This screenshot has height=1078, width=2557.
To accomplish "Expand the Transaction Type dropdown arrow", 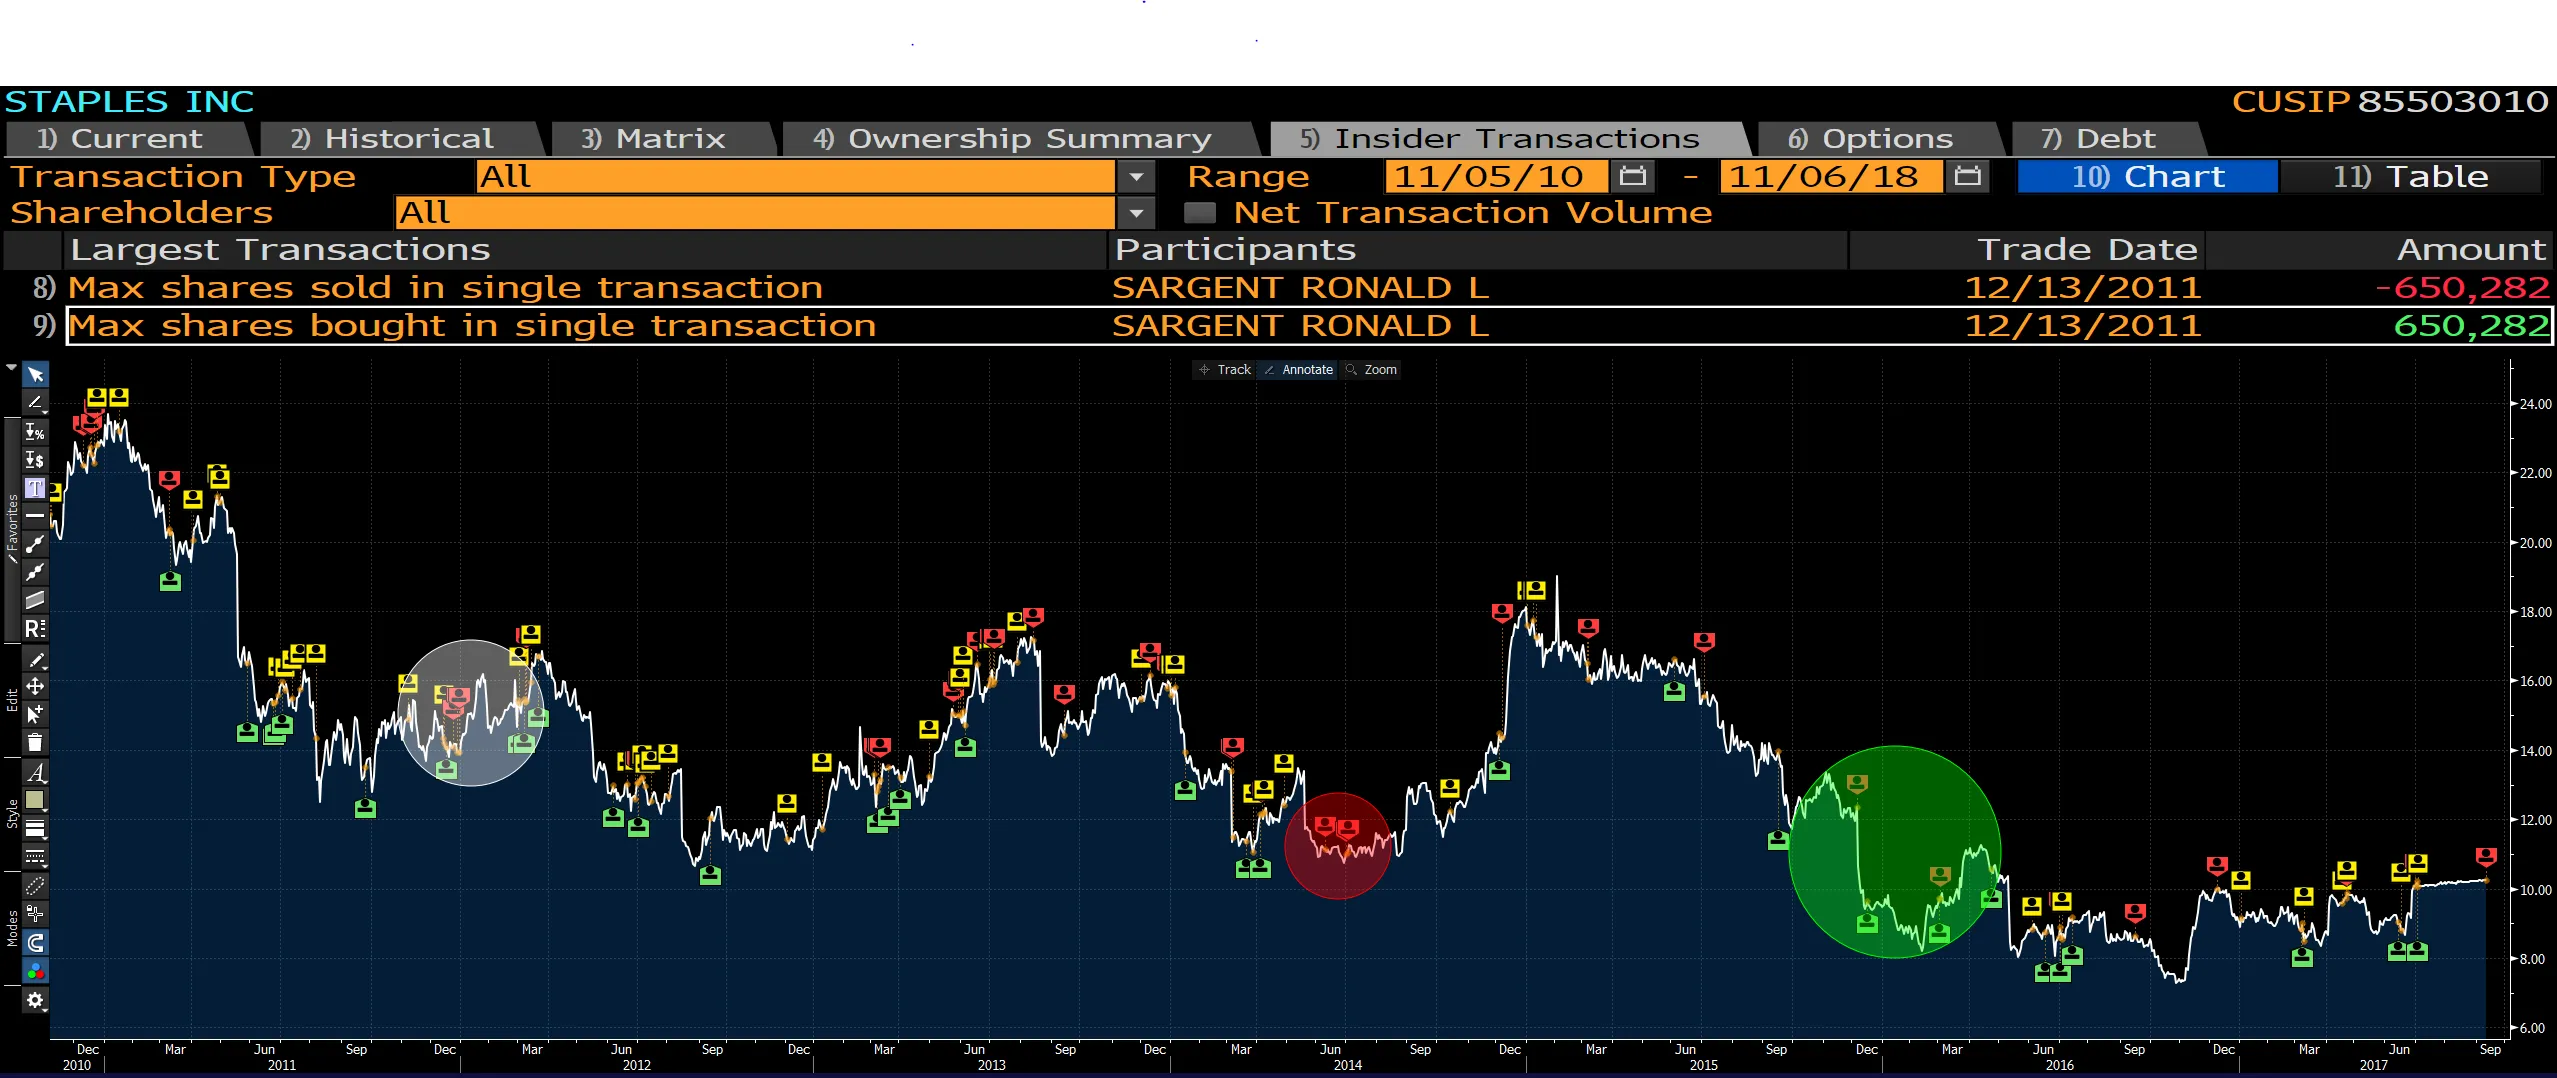I will tap(1136, 177).
